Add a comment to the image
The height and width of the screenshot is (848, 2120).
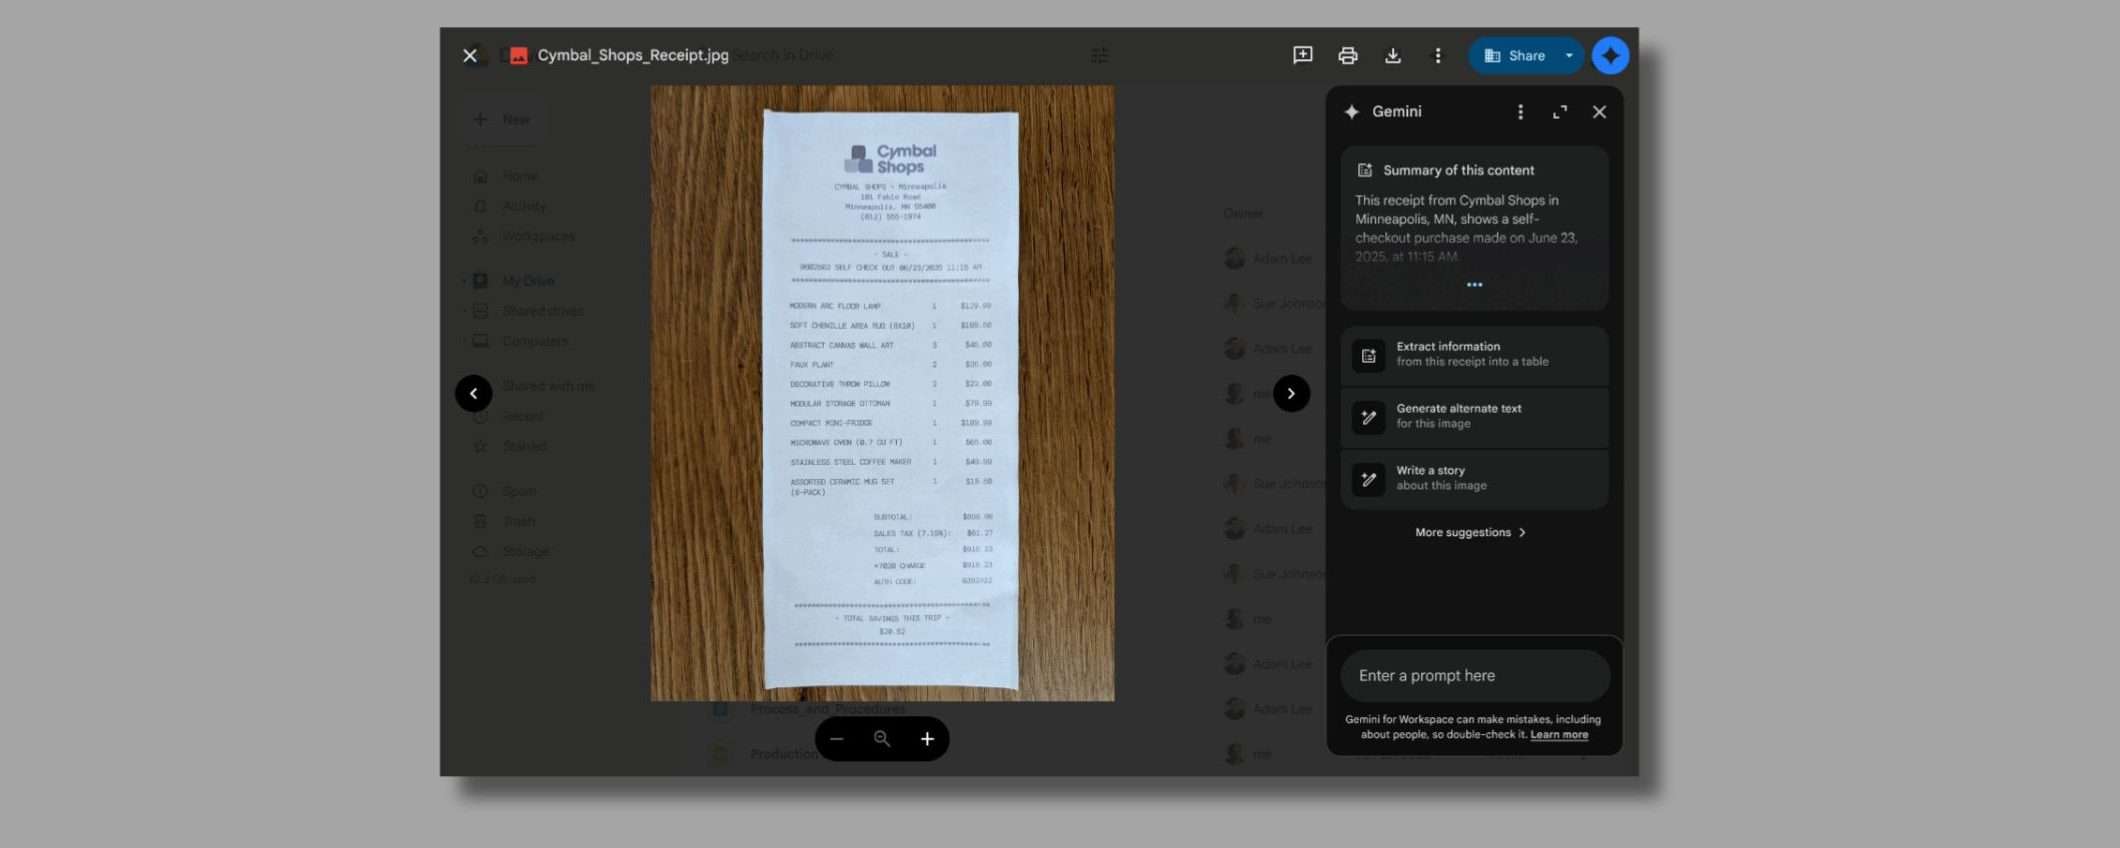pyautogui.click(x=1302, y=55)
